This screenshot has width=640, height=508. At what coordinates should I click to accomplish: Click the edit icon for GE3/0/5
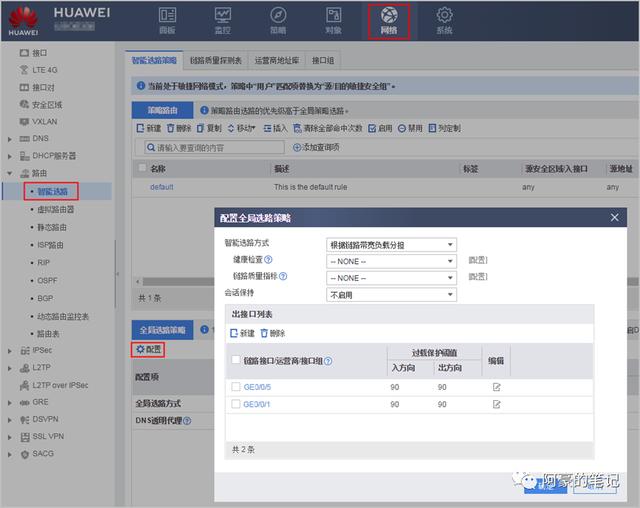coord(496,387)
